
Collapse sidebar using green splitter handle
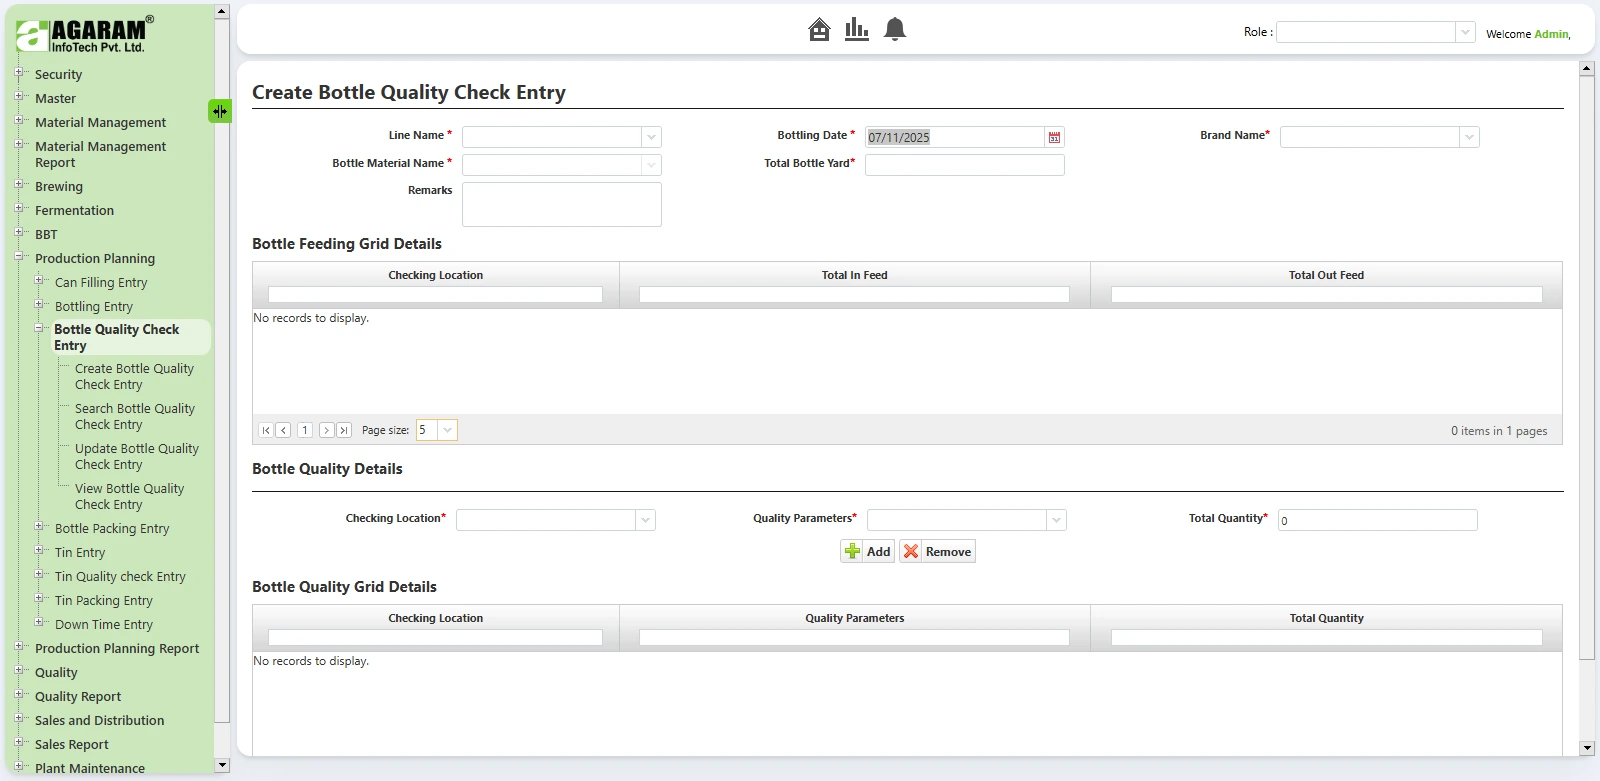click(220, 111)
